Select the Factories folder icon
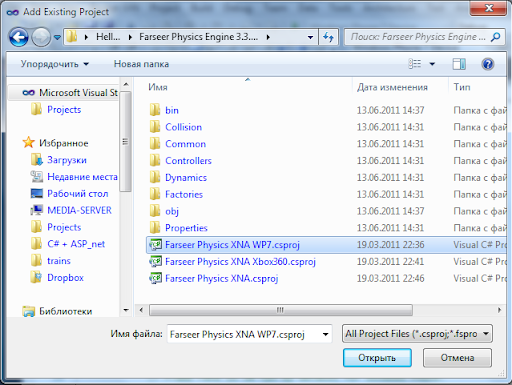This screenshot has height=385, width=512. (155, 194)
